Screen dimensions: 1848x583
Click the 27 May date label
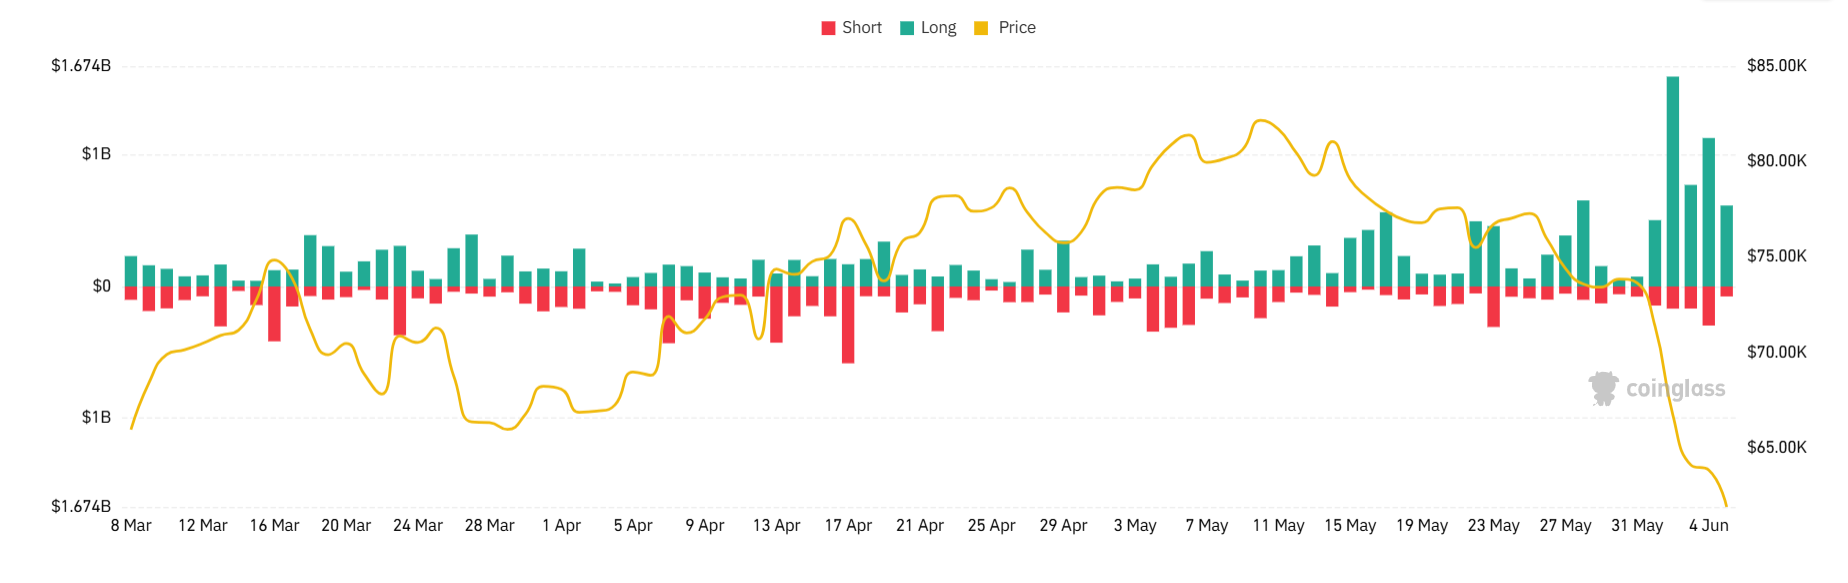[x=1566, y=526]
